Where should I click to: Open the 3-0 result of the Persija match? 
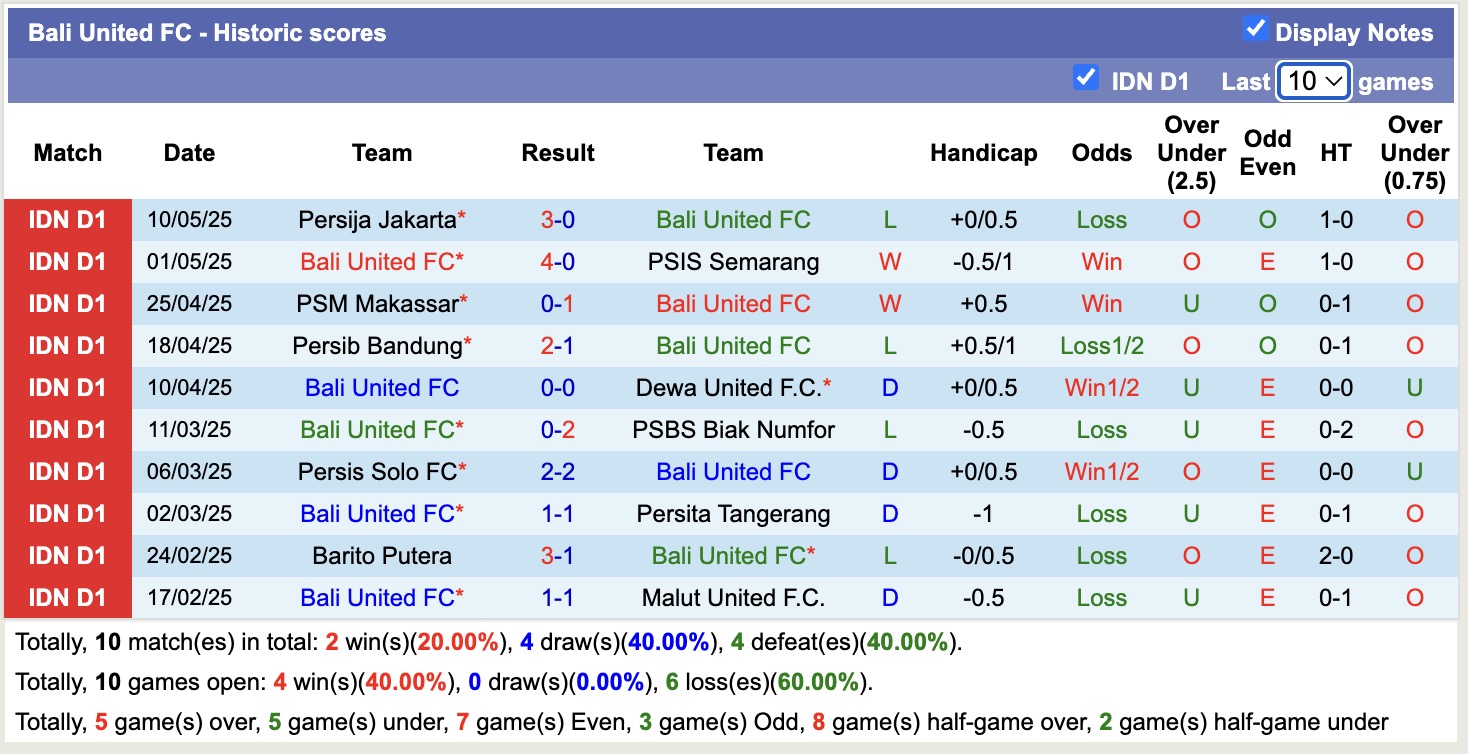558,220
